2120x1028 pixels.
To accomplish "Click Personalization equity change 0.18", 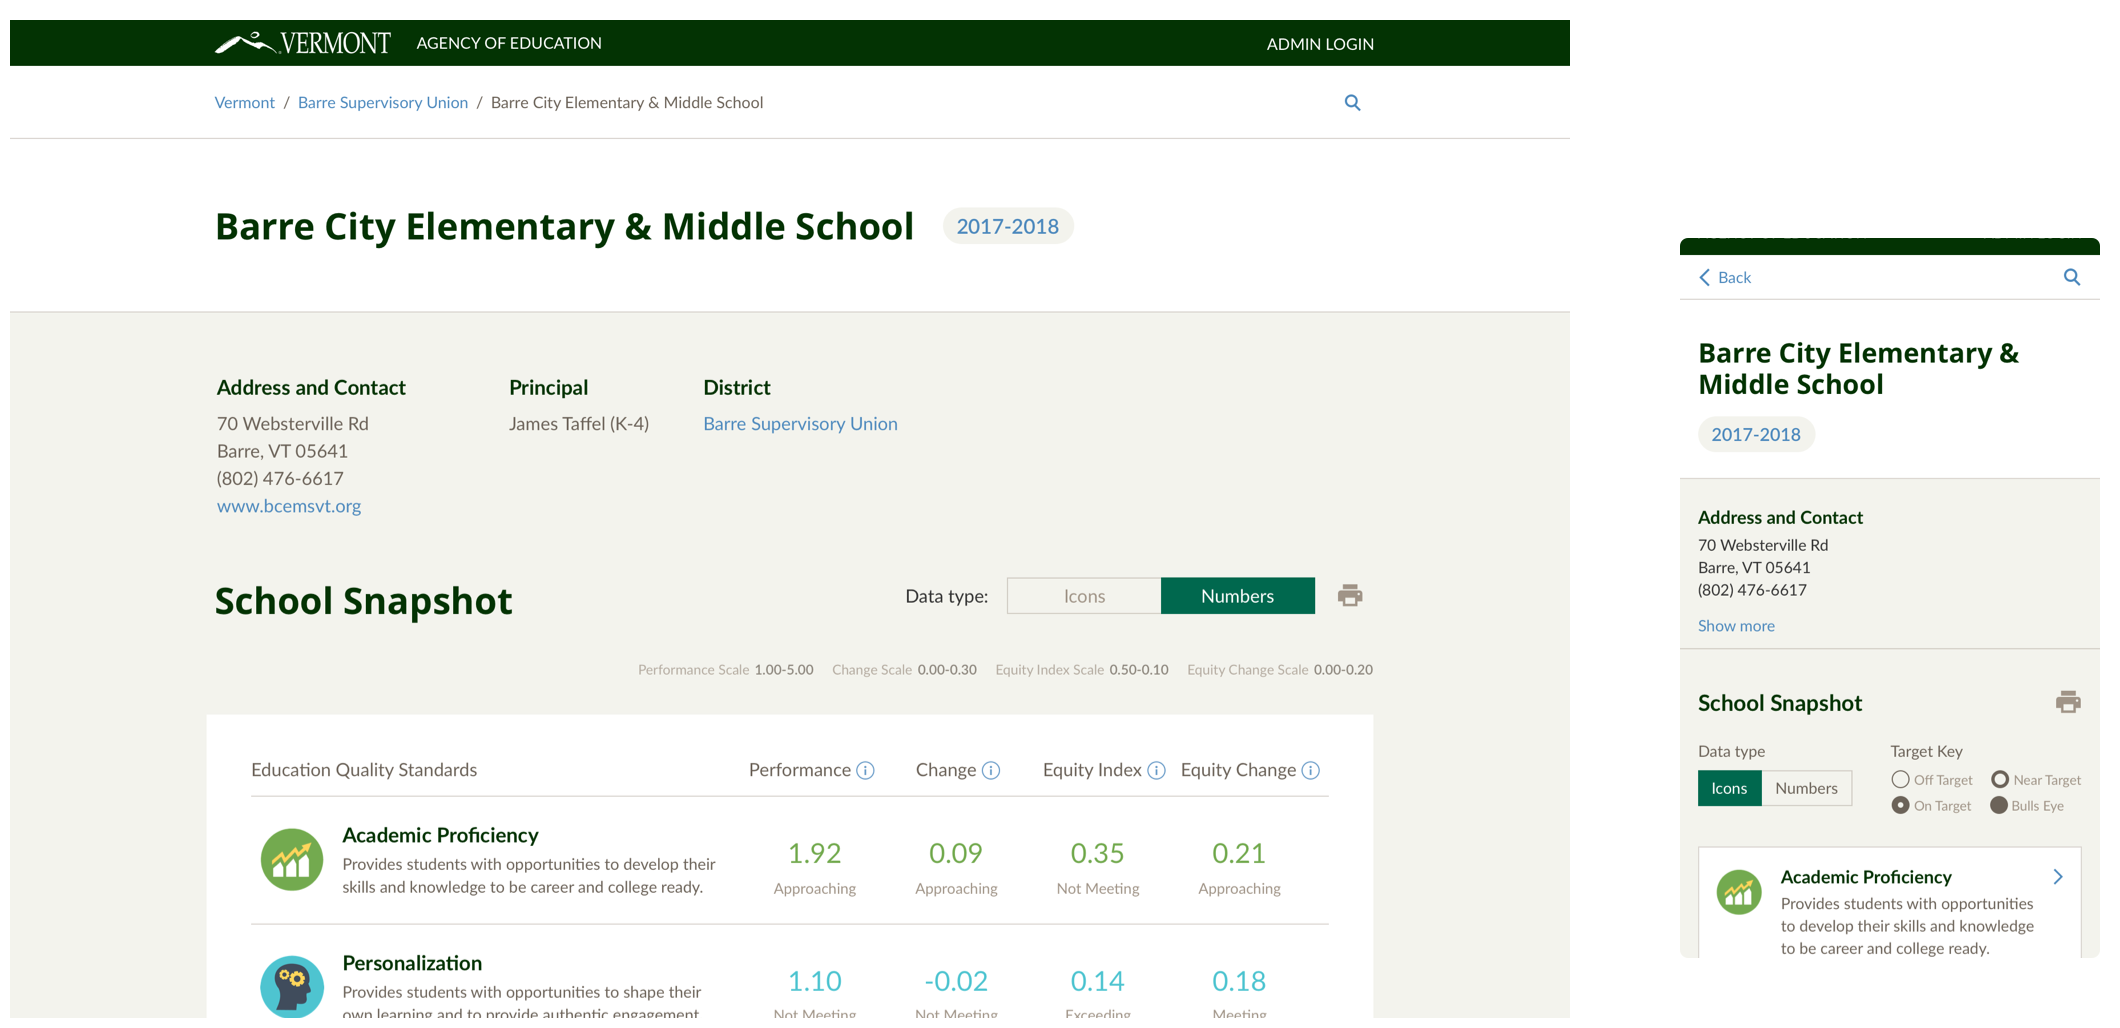I will 1238,981.
